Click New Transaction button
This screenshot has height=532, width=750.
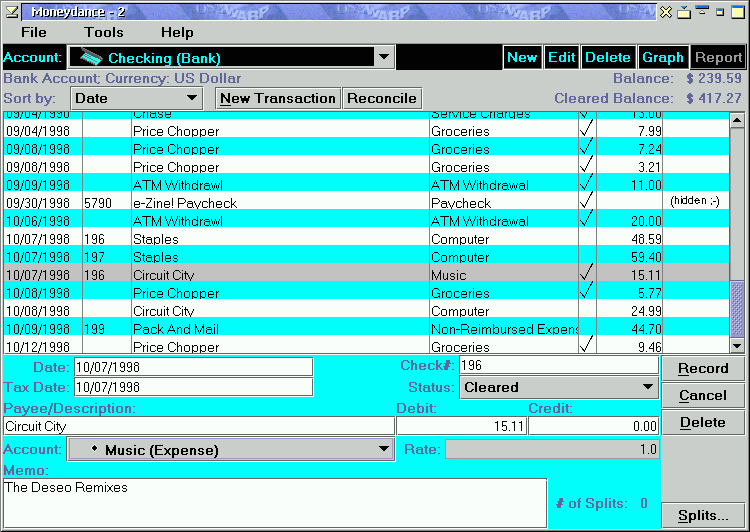click(278, 99)
